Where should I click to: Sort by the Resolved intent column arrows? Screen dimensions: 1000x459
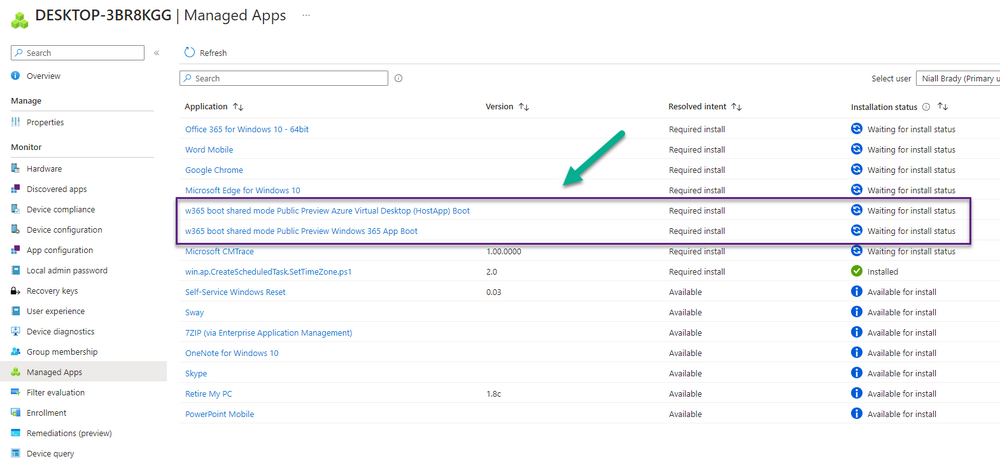pyautogui.click(x=736, y=107)
